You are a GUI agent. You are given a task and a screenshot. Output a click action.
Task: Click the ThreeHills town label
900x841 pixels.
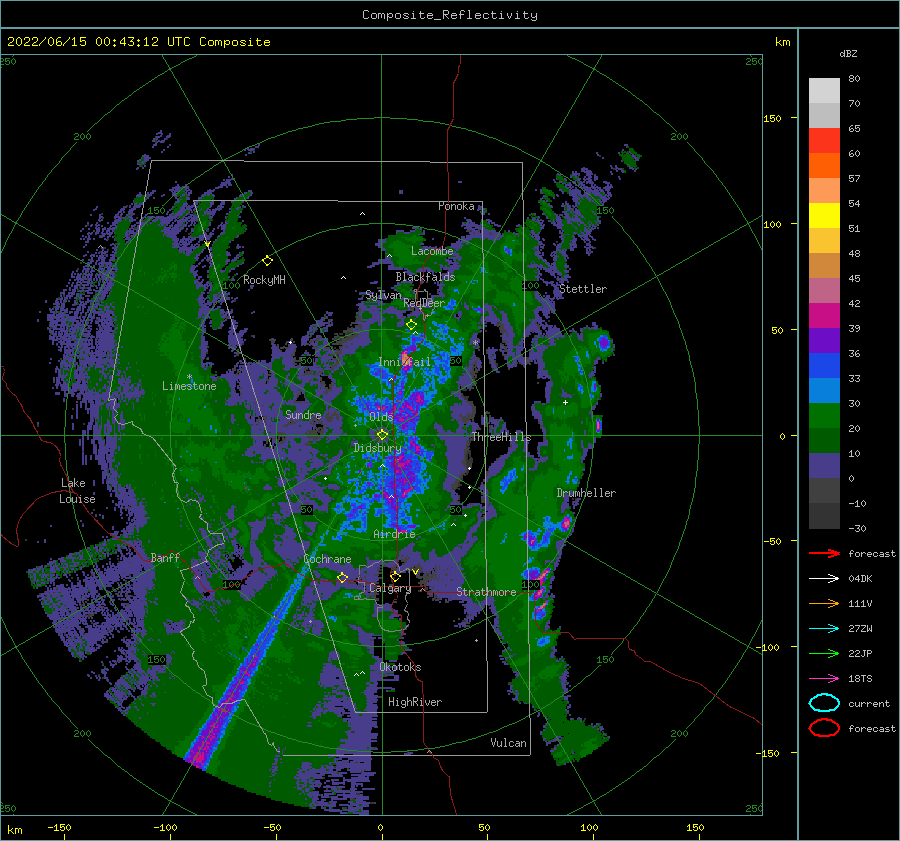[501, 437]
